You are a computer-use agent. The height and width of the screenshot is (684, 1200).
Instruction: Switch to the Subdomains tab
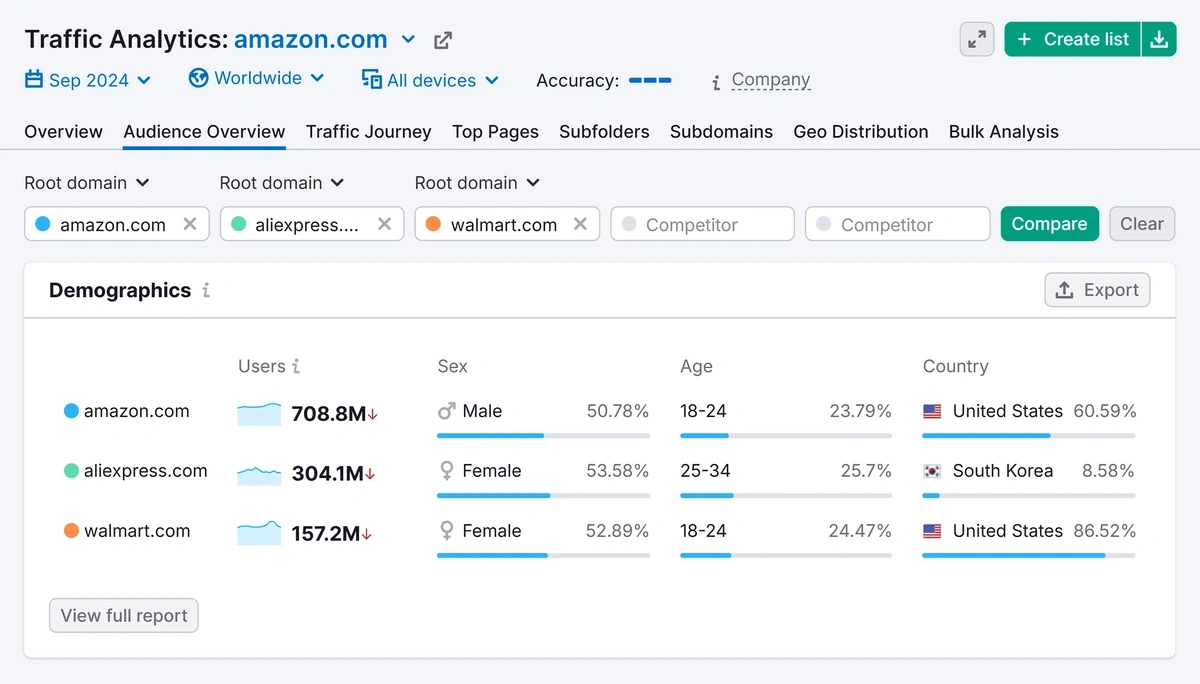tap(721, 132)
